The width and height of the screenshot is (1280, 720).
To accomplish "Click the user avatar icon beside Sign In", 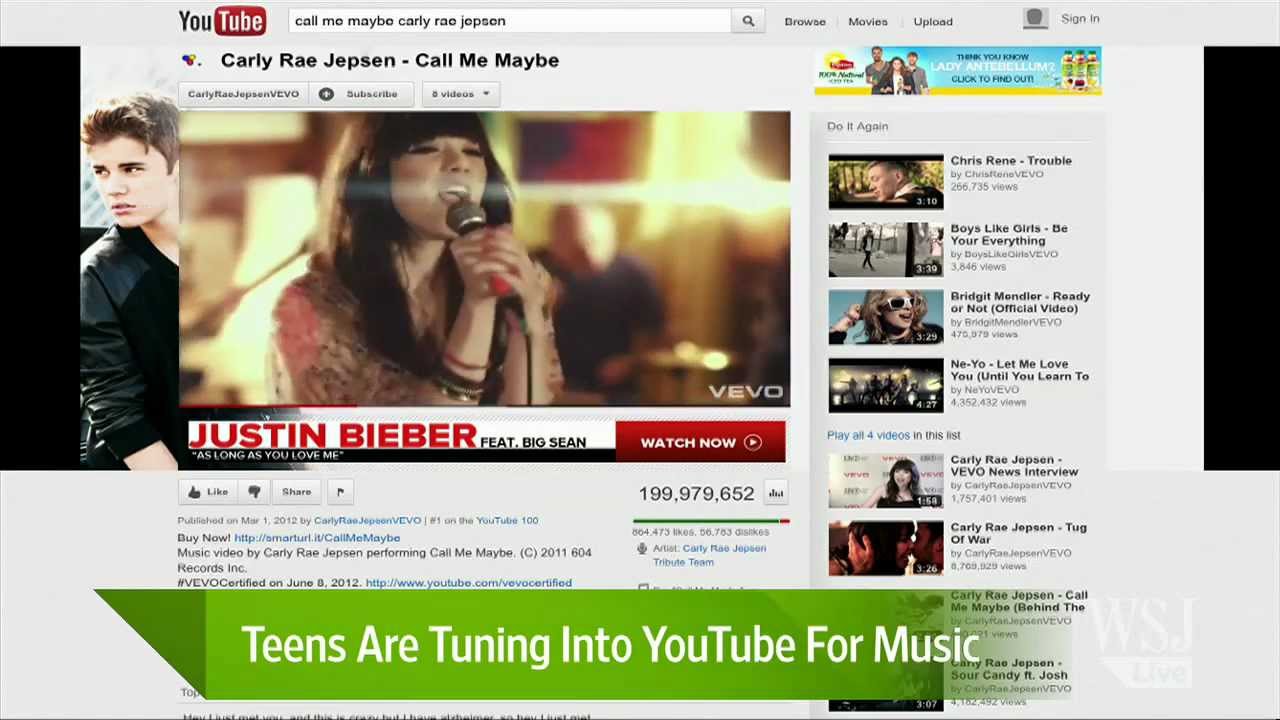I will coord(1035,19).
